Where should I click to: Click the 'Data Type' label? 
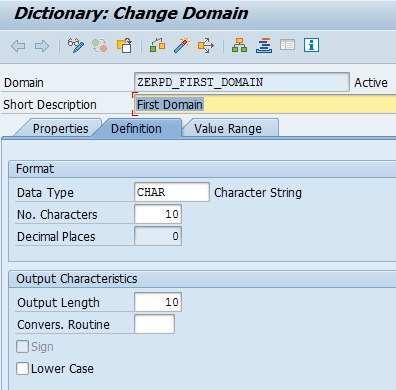coord(45,193)
